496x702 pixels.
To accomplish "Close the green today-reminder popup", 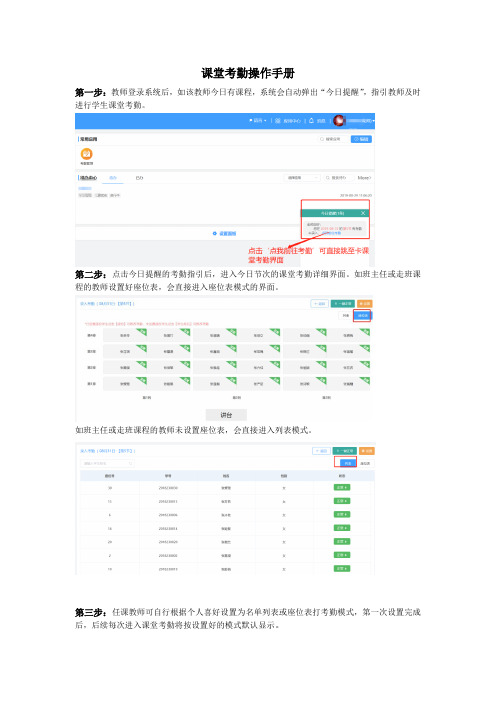I will click(x=363, y=213).
